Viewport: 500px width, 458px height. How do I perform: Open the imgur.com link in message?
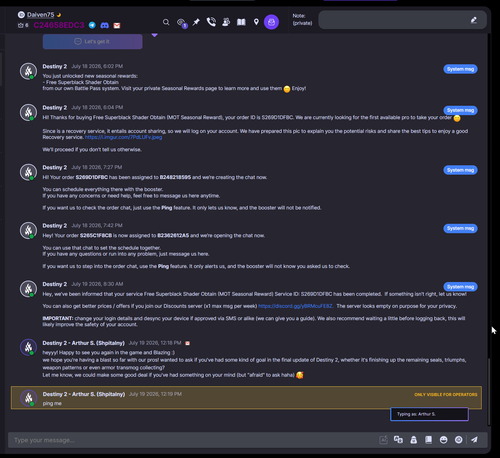point(123,137)
